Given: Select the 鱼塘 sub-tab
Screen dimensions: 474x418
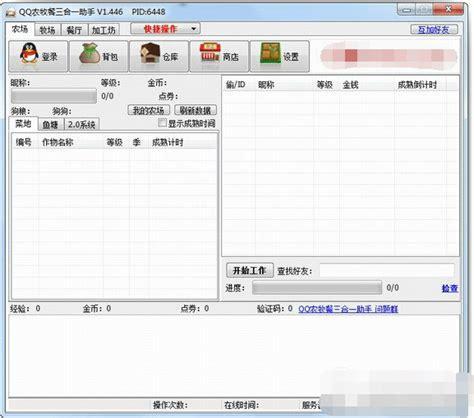Looking at the screenshot, I should (x=51, y=125).
